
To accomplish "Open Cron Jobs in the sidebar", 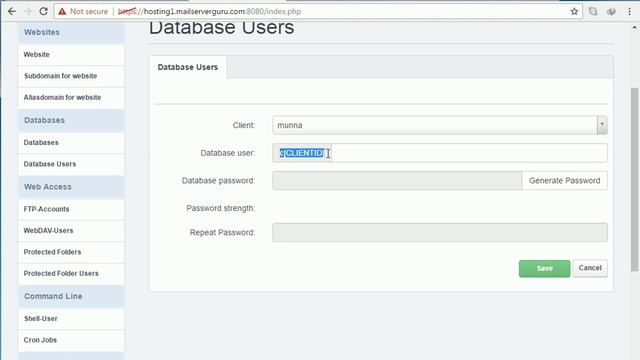I will 71,340.
